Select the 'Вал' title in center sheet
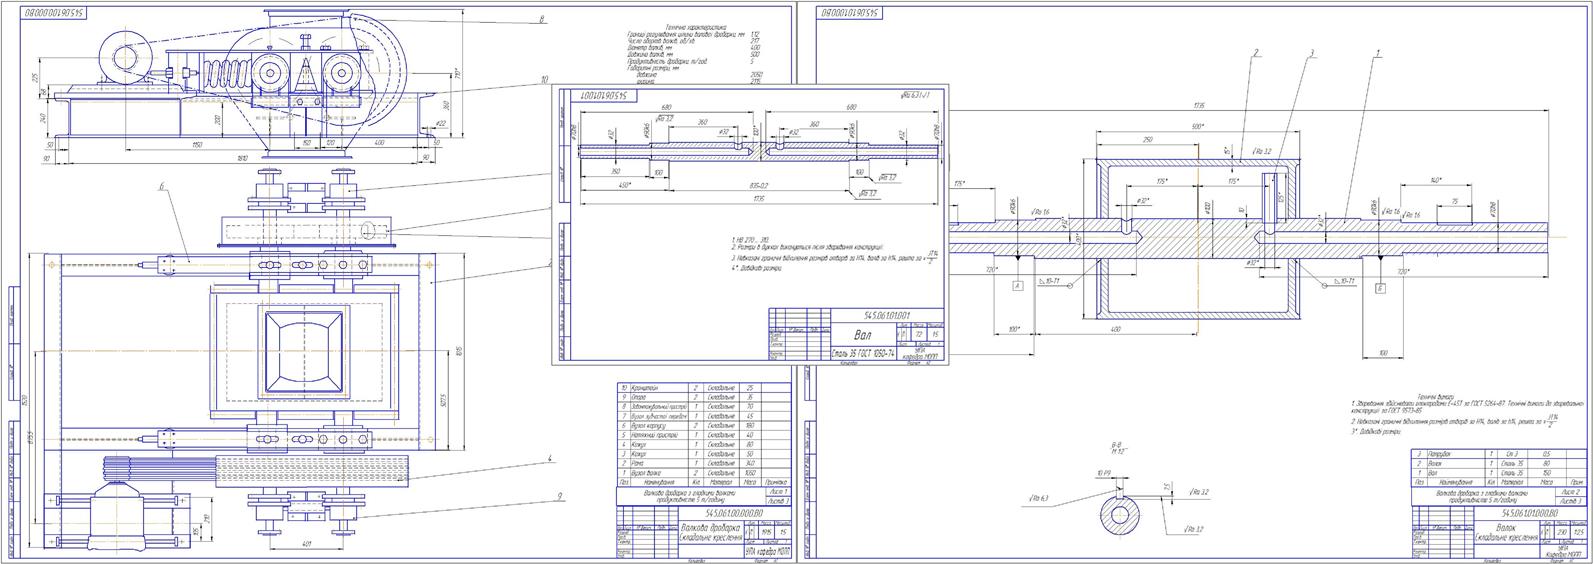Image resolution: width=1593 pixels, height=564 pixels. coord(861,337)
